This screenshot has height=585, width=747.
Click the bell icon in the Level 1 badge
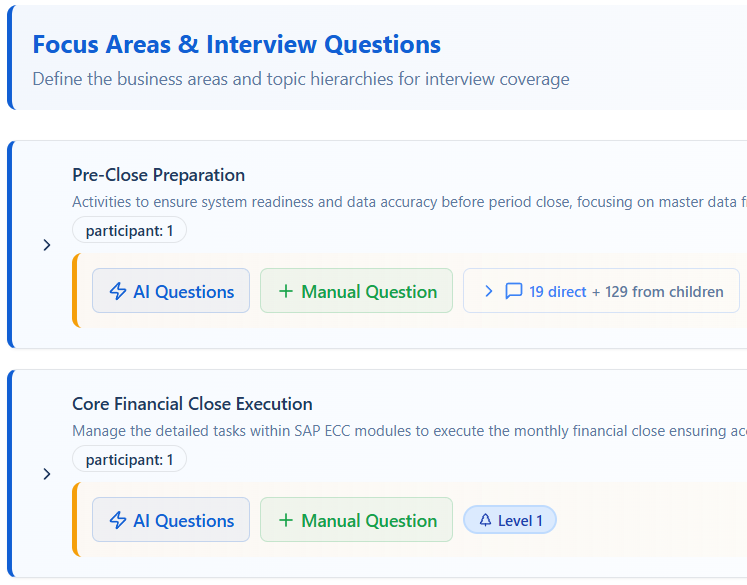486,521
